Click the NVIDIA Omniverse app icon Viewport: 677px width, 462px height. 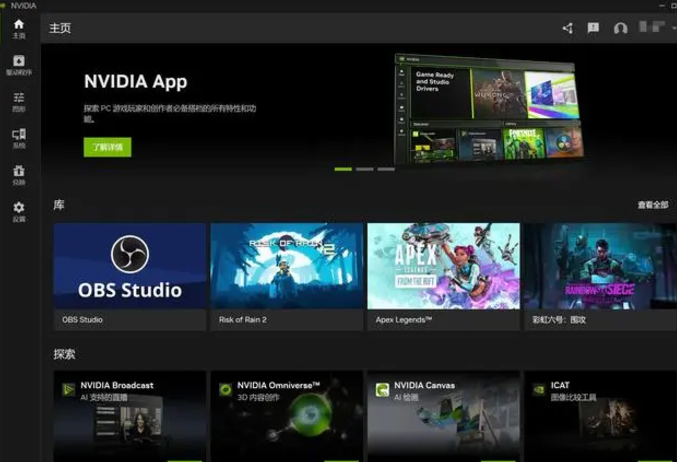225,390
